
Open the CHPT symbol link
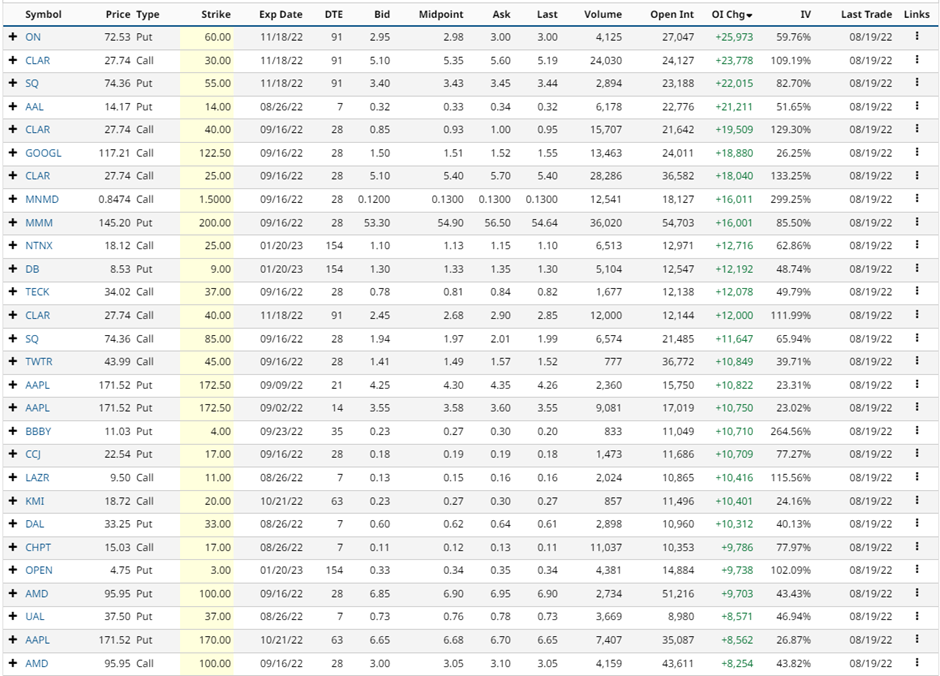click(38, 547)
